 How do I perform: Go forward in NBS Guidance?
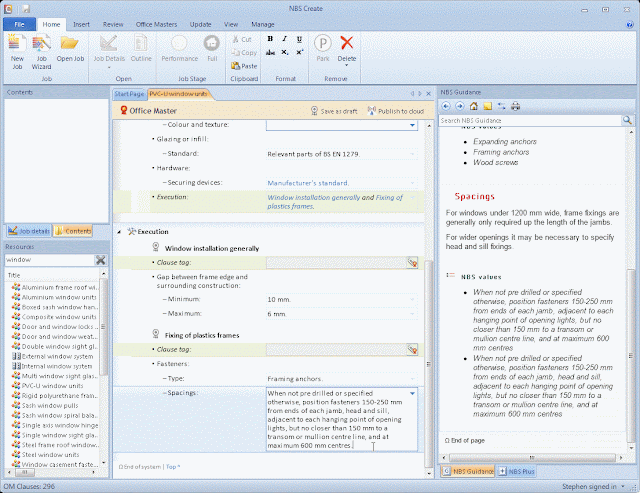click(460, 106)
